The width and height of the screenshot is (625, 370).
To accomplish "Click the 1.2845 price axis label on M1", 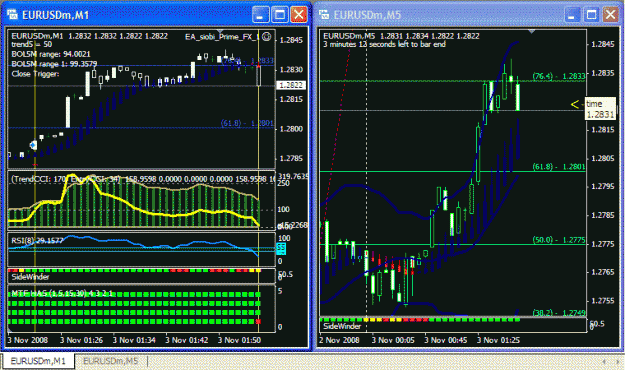I will 291,40.
